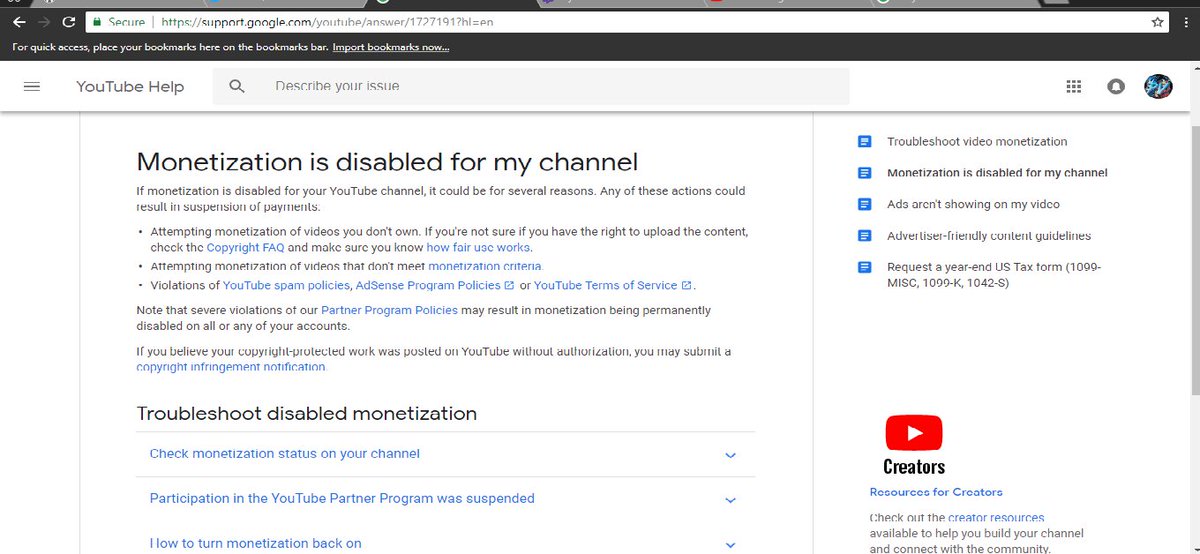Click the green Secure padlock icon
1200x554 pixels.
[x=96, y=21]
